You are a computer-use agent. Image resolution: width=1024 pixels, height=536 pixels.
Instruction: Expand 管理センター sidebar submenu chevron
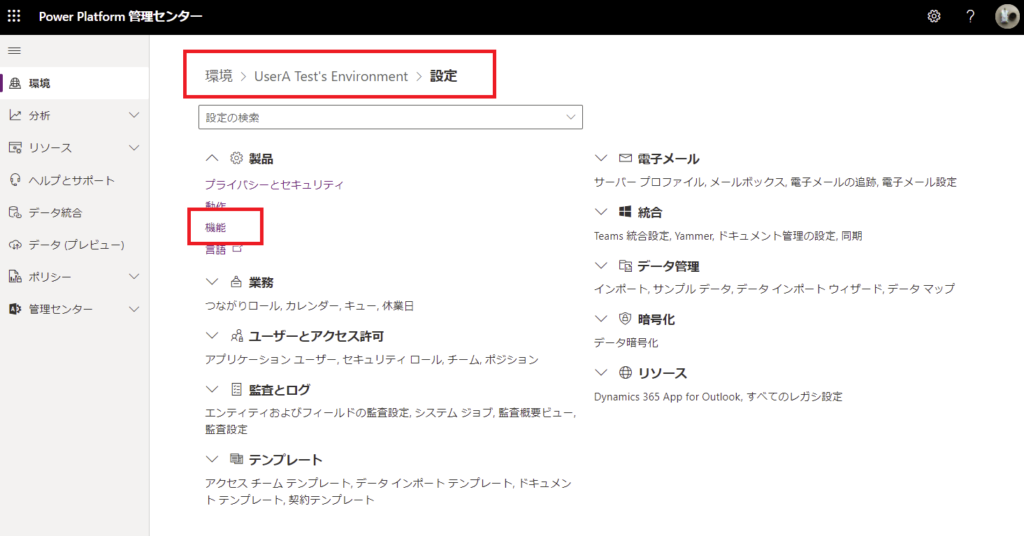tap(134, 309)
